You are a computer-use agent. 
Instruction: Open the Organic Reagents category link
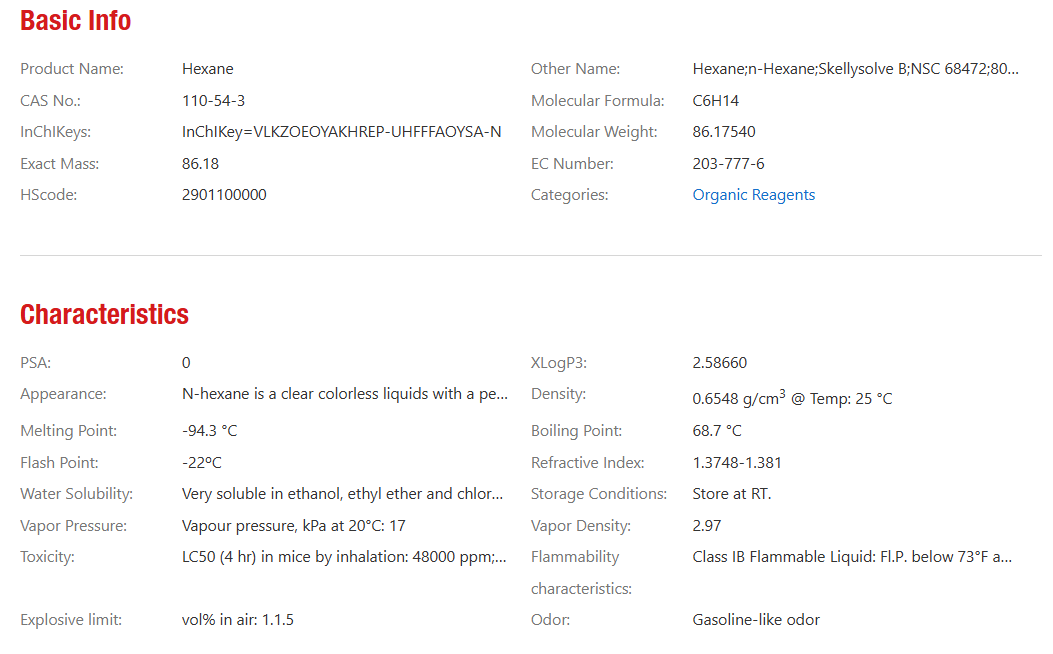(x=753, y=195)
